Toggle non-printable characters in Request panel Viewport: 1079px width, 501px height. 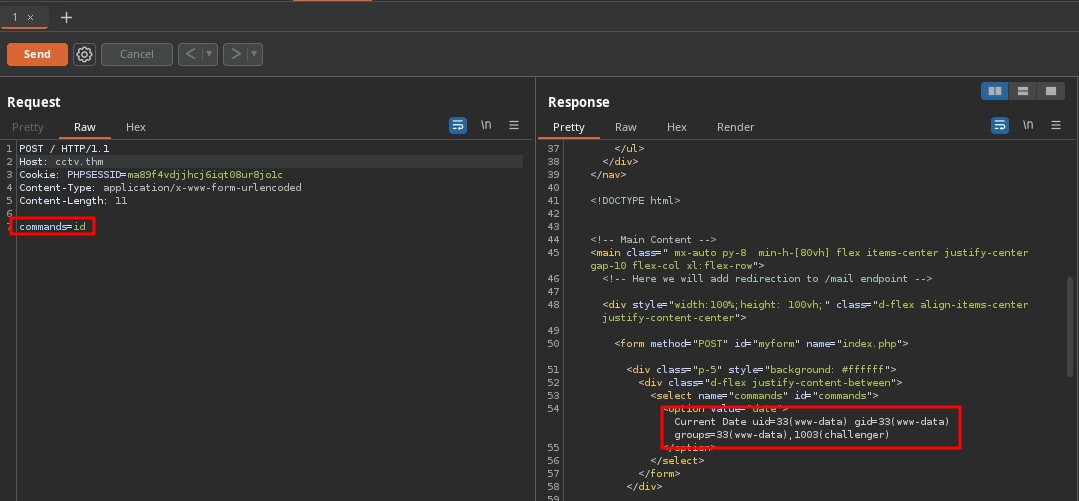486,125
